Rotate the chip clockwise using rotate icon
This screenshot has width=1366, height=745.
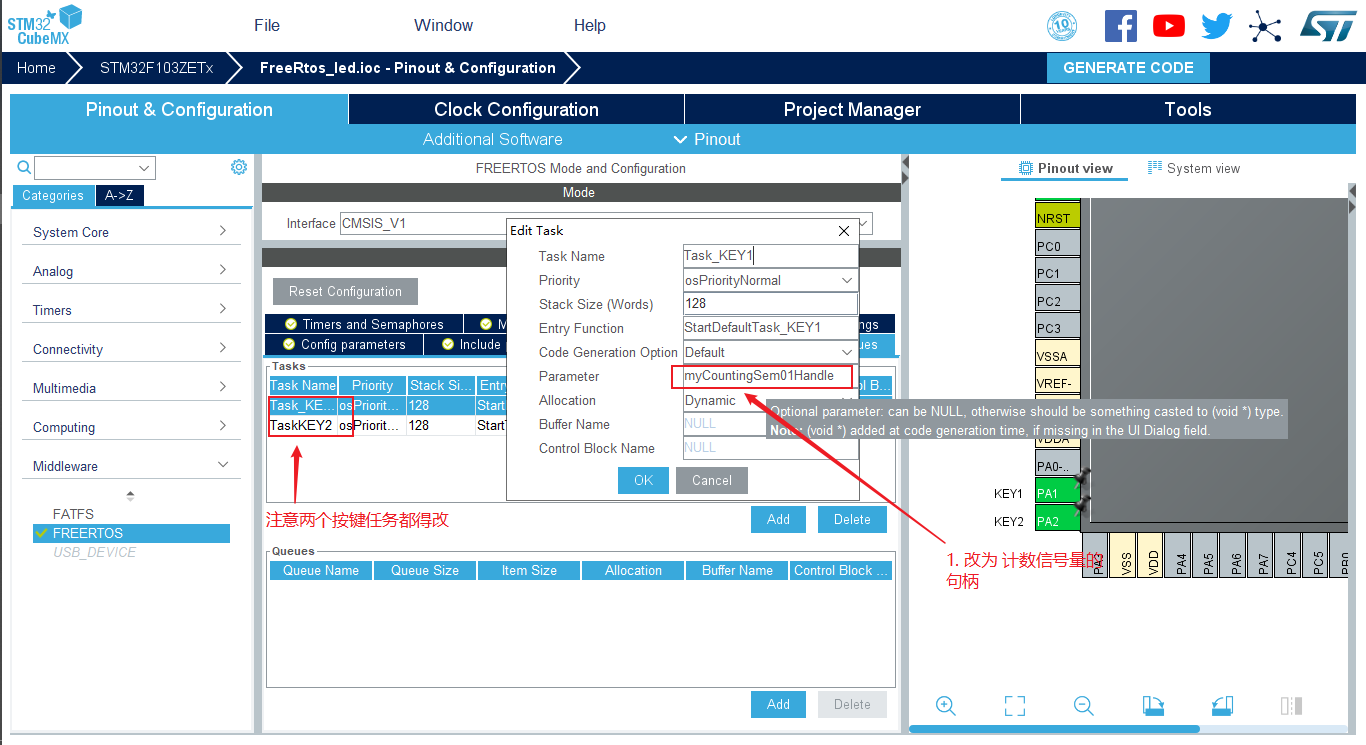point(1152,705)
